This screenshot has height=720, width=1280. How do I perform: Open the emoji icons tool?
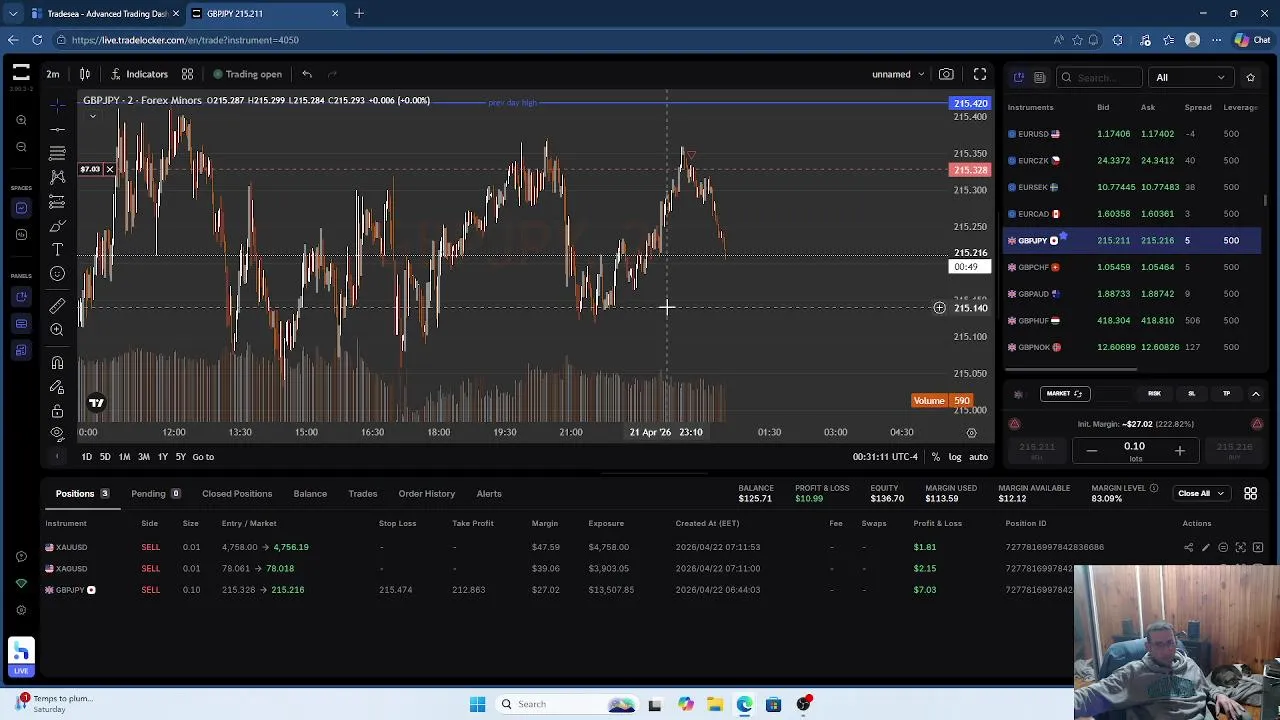[x=57, y=274]
